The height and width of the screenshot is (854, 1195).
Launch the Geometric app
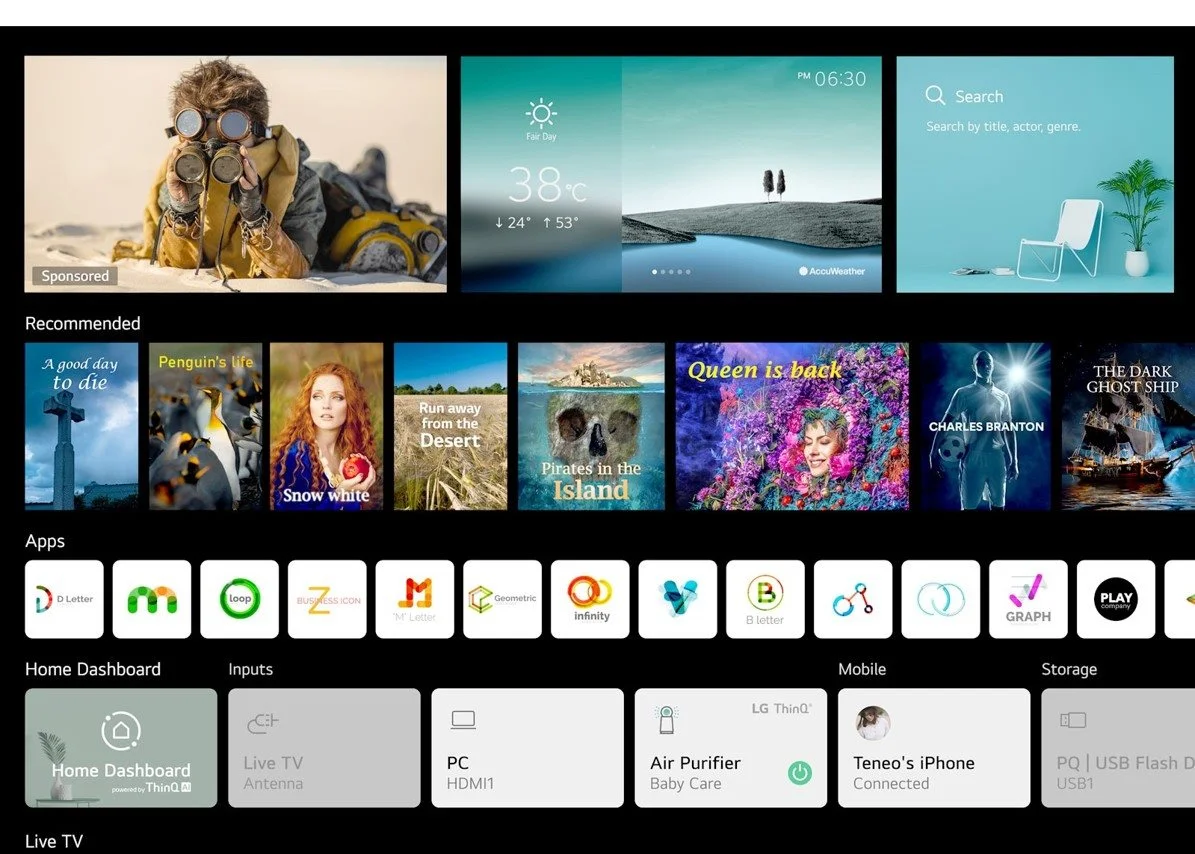502,599
